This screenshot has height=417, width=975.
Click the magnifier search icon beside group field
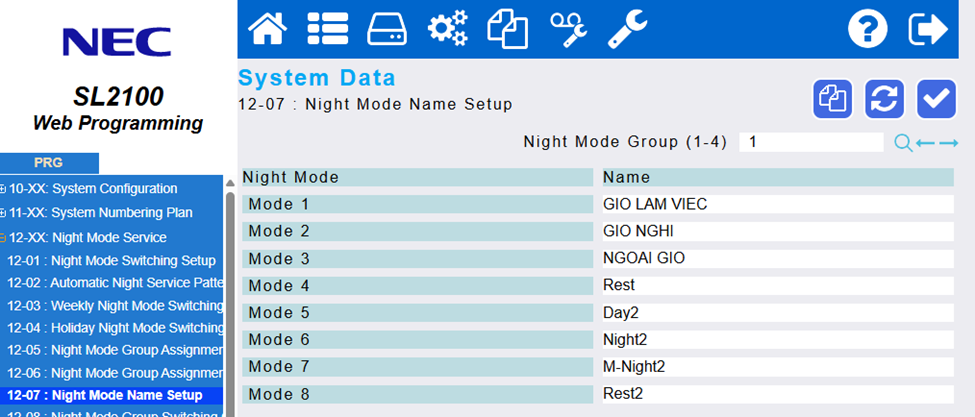(903, 143)
